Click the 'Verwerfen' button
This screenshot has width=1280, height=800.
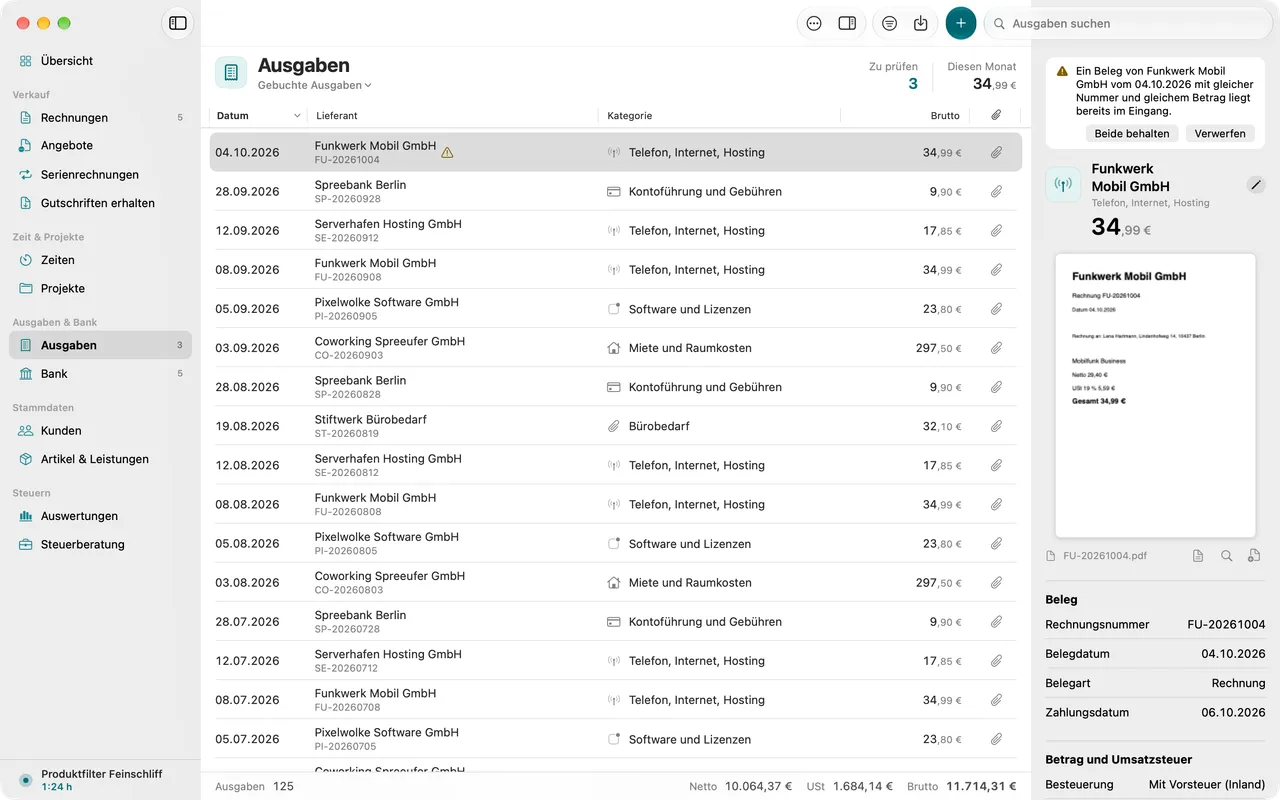[x=1220, y=133]
